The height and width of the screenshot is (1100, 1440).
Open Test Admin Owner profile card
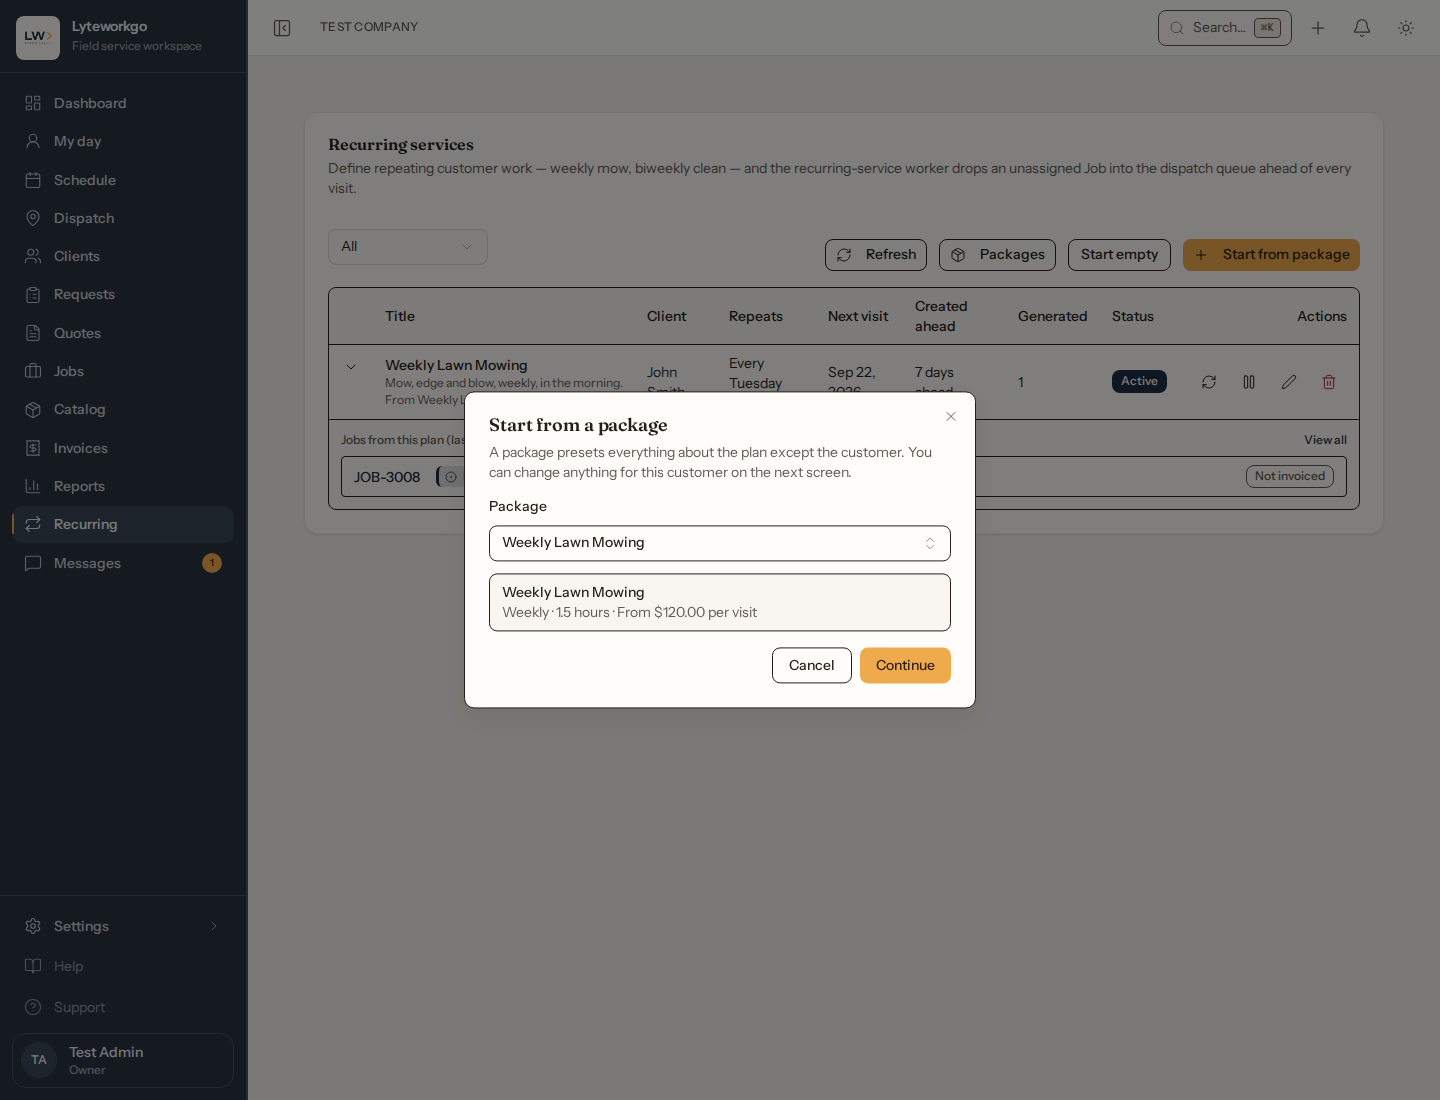tap(123, 1060)
